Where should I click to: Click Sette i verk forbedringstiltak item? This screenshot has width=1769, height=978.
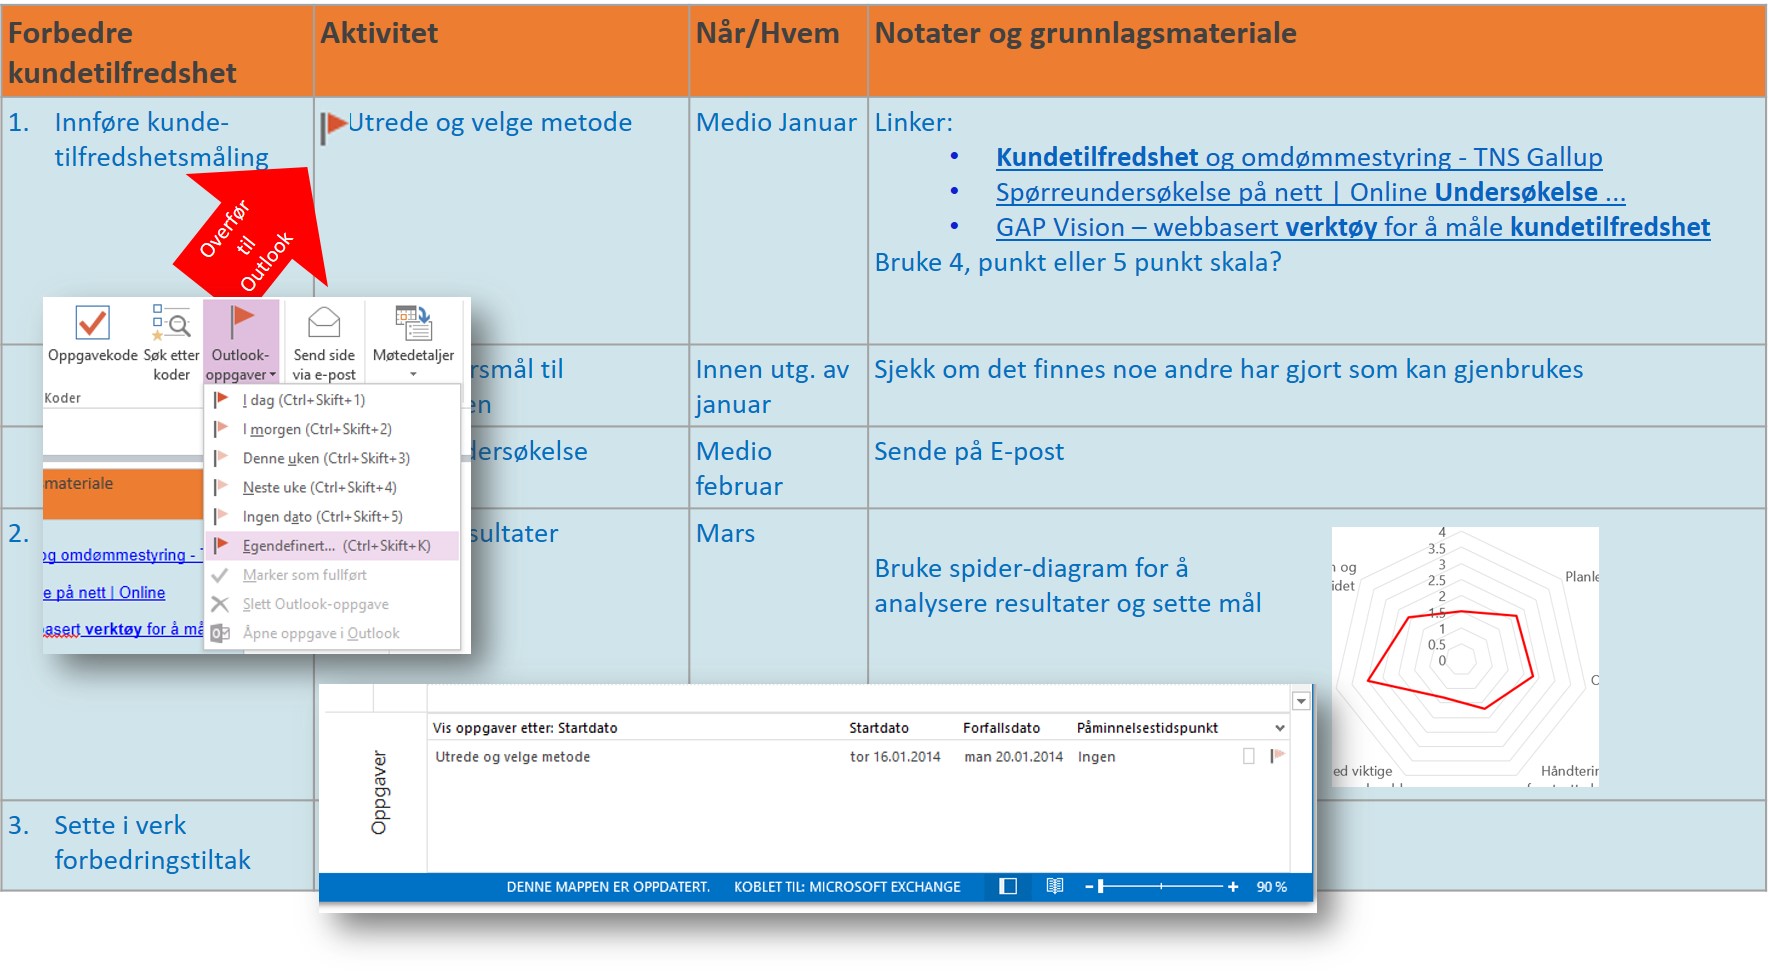[152, 842]
